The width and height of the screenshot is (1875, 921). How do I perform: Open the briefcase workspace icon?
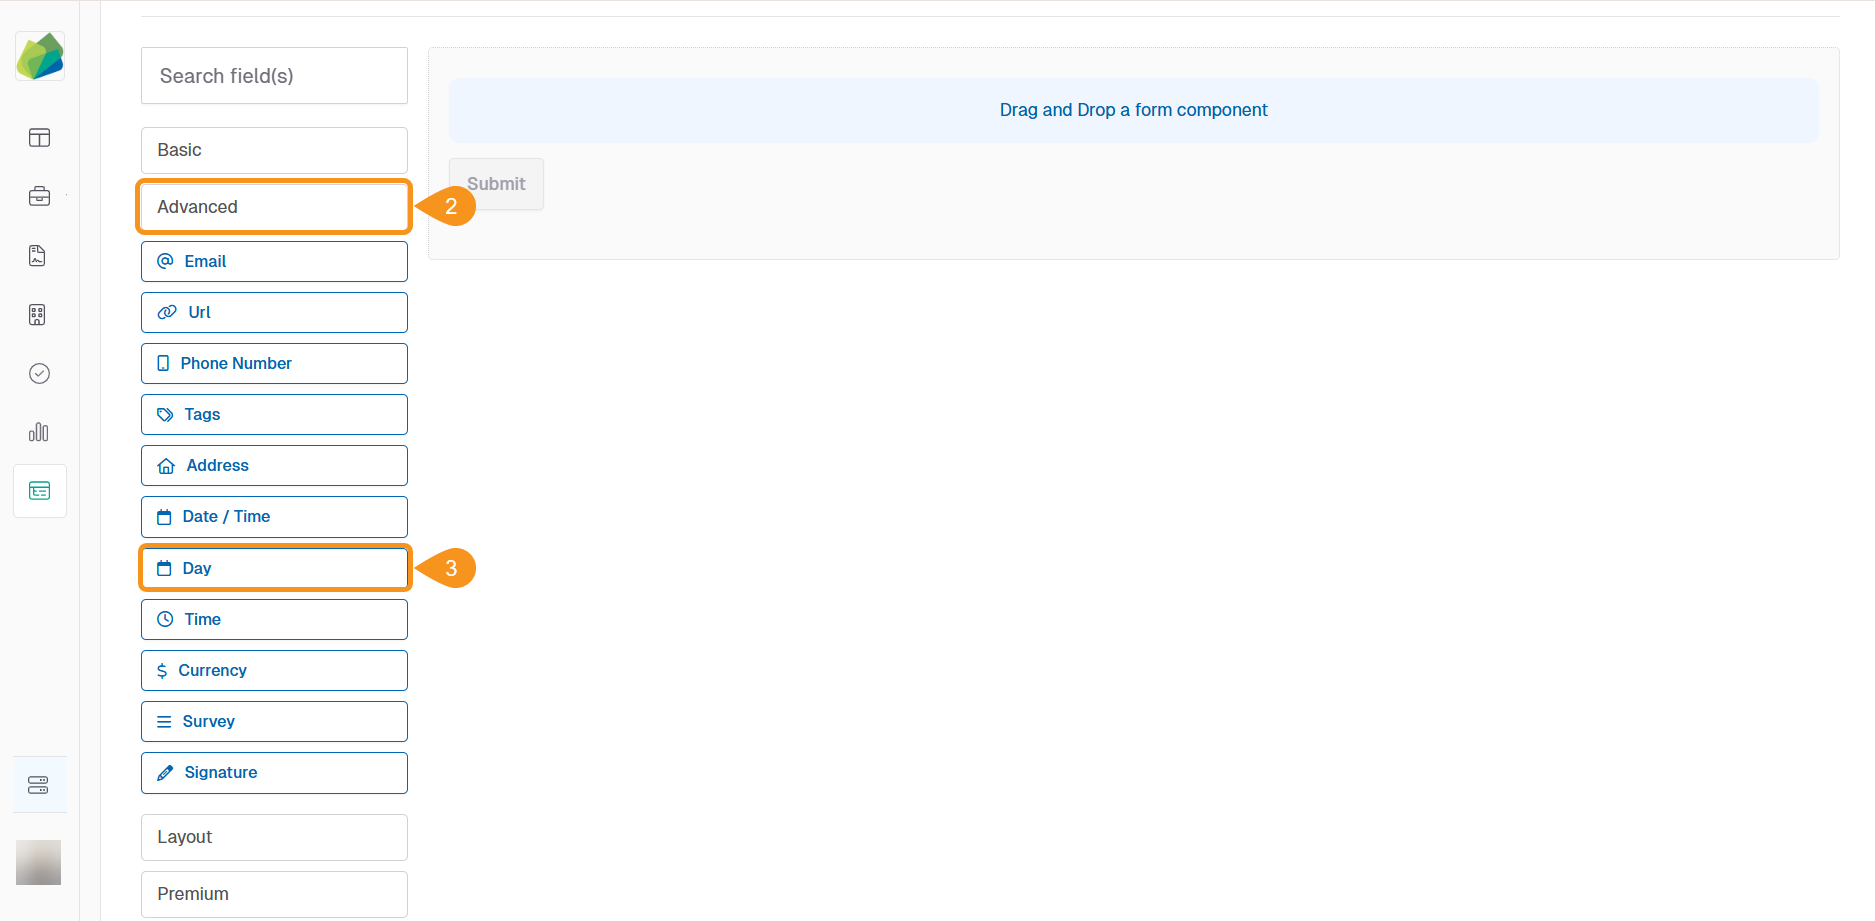point(39,196)
